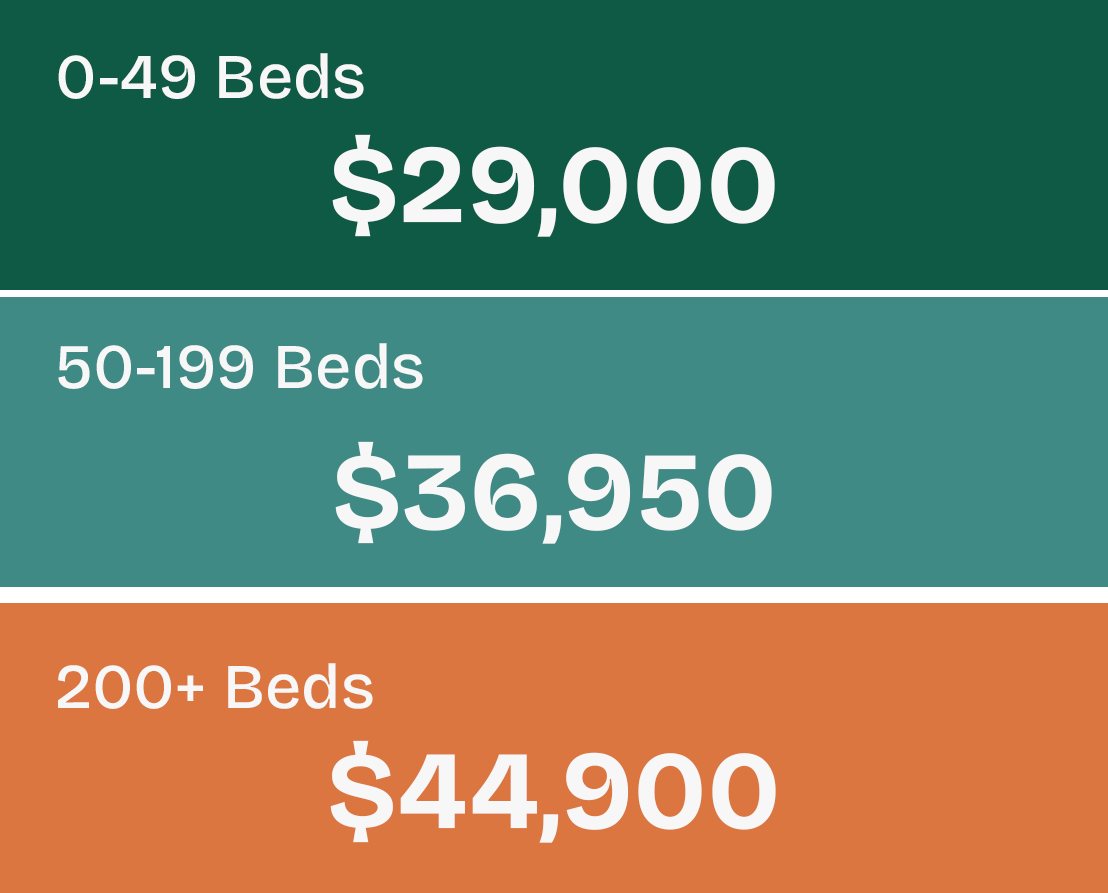Click the word Beds in the green panel
This screenshot has width=1108, height=893.
(290, 77)
